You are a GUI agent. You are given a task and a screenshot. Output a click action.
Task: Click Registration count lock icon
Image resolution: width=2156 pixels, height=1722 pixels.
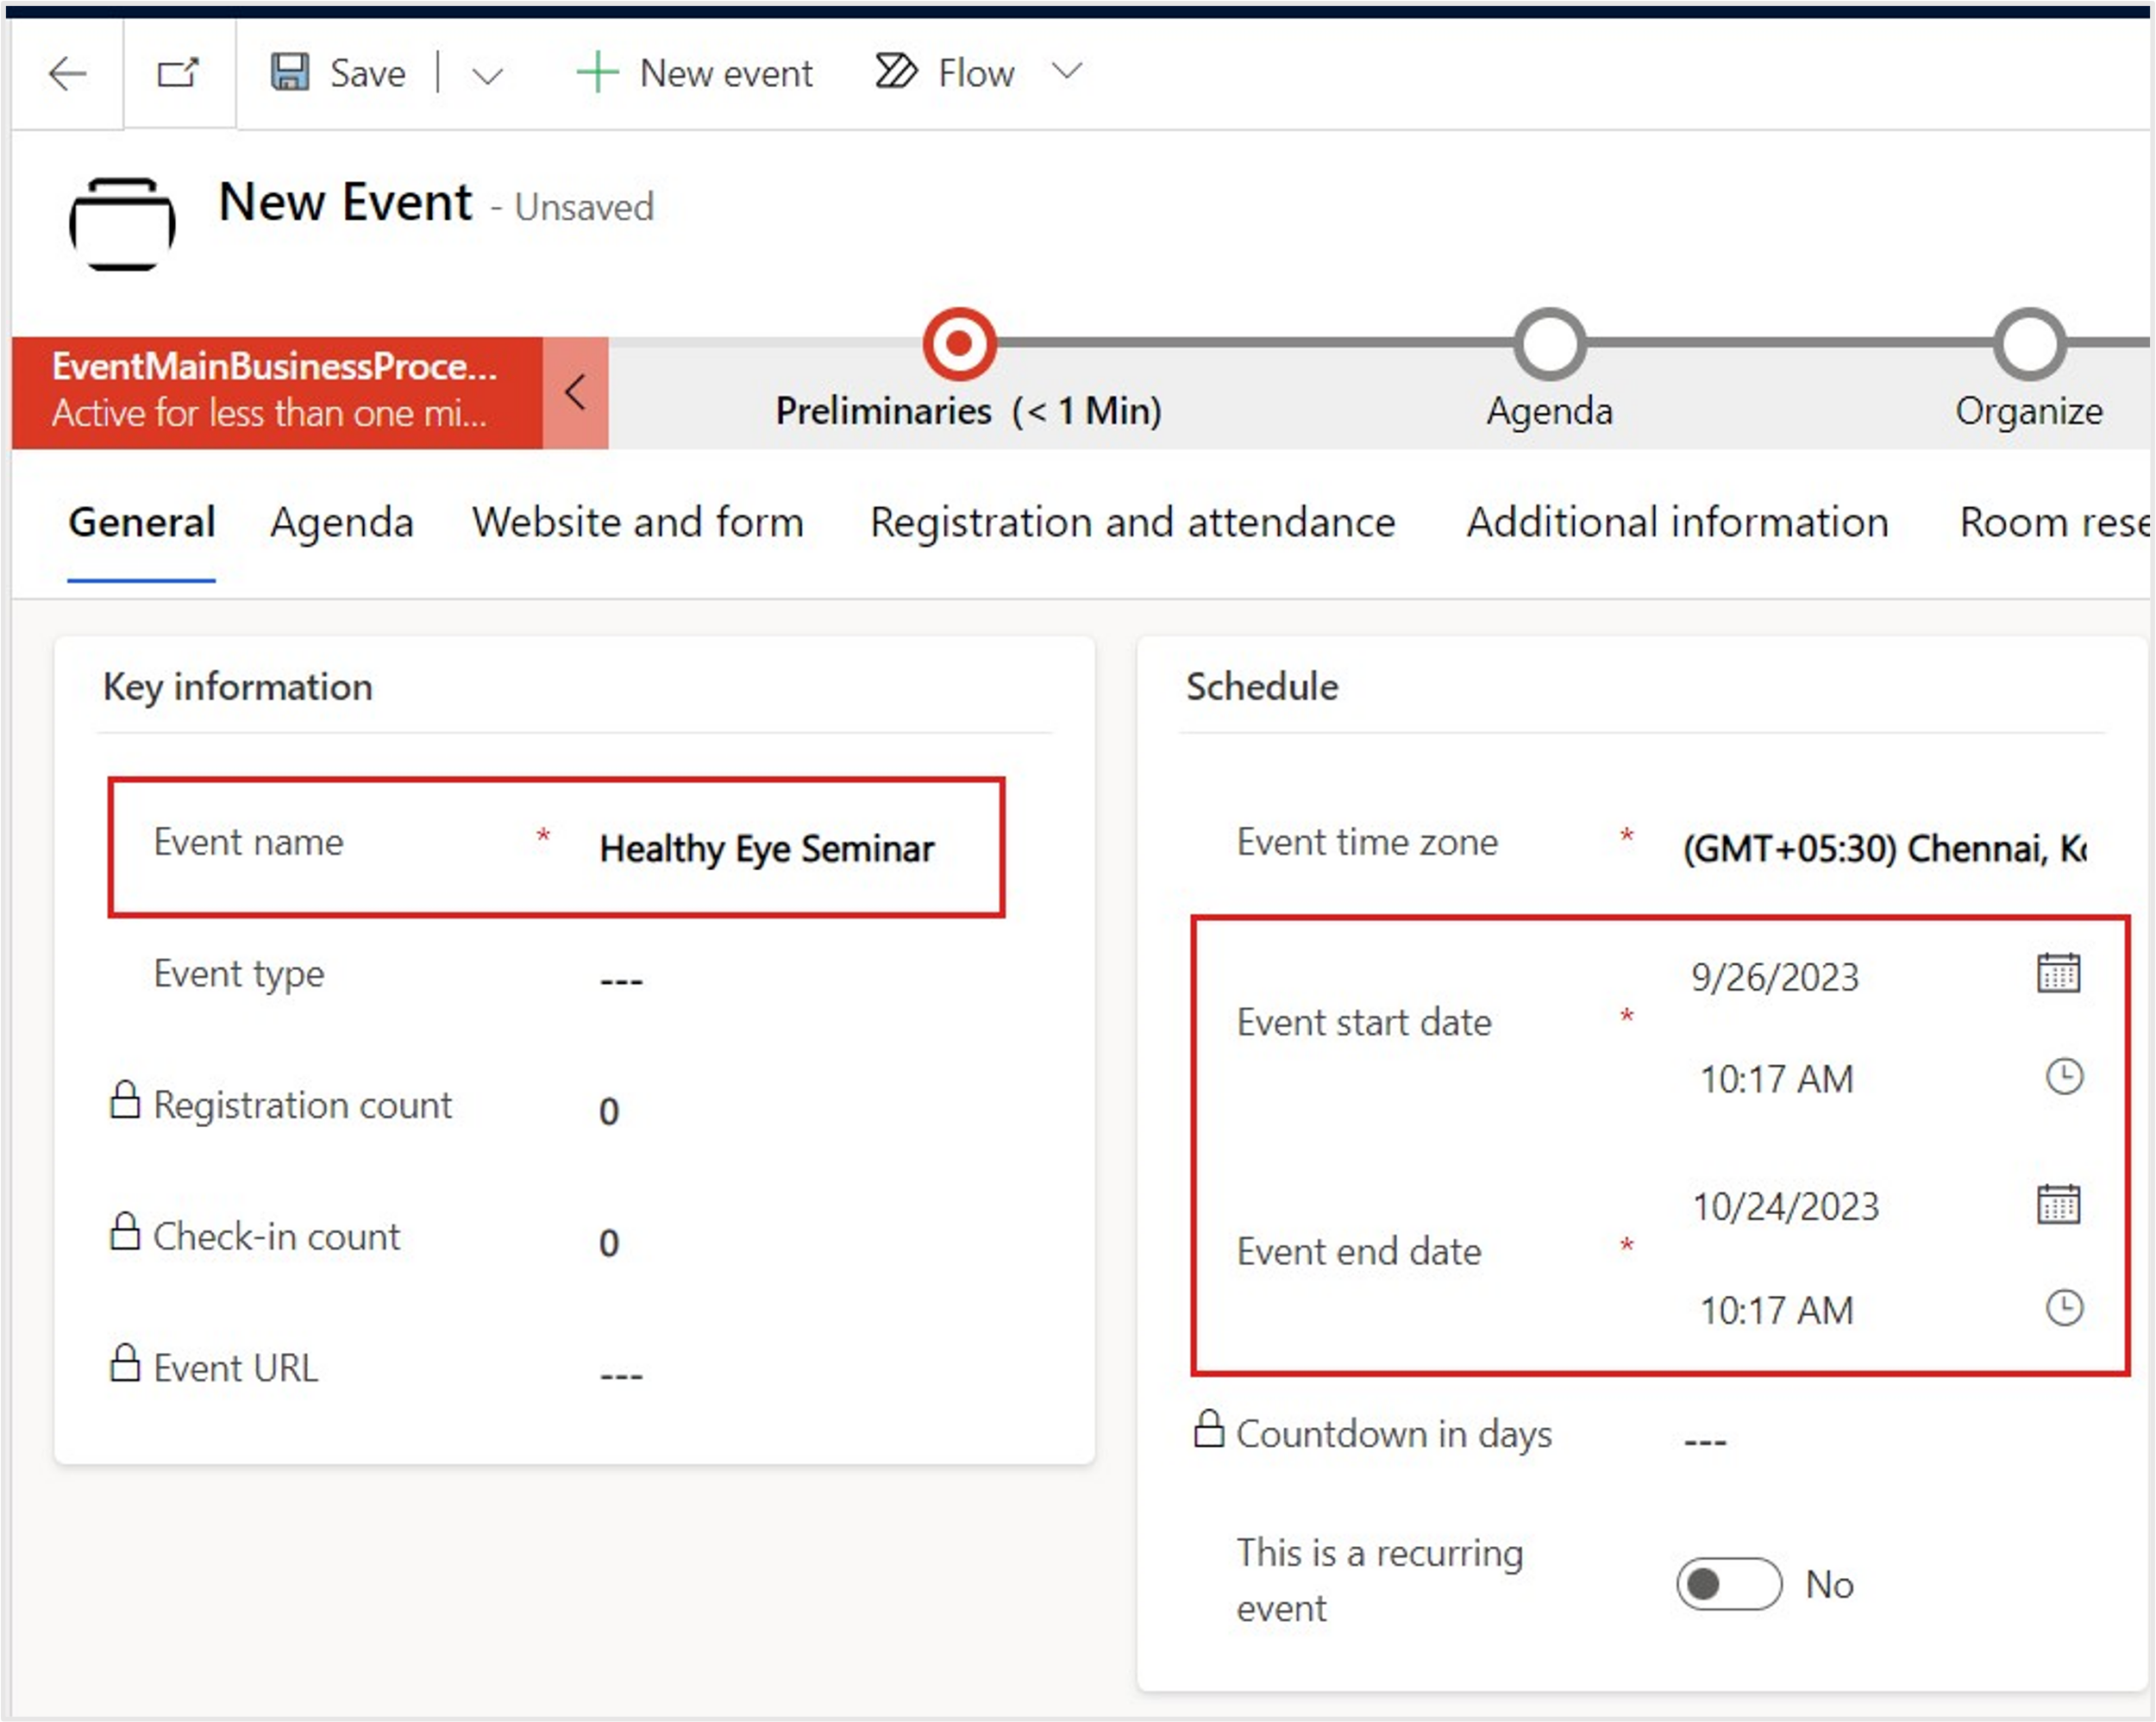[125, 1100]
